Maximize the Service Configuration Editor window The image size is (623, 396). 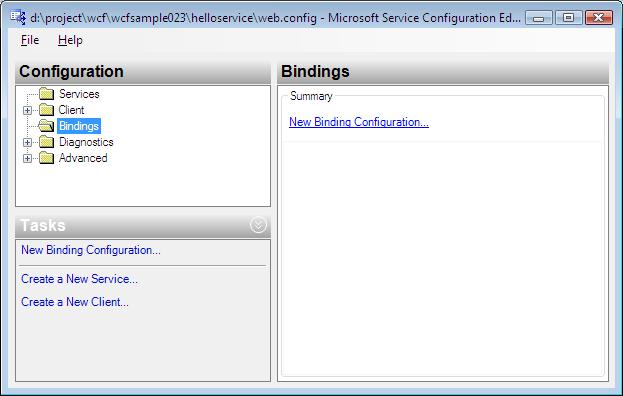[x=569, y=18]
